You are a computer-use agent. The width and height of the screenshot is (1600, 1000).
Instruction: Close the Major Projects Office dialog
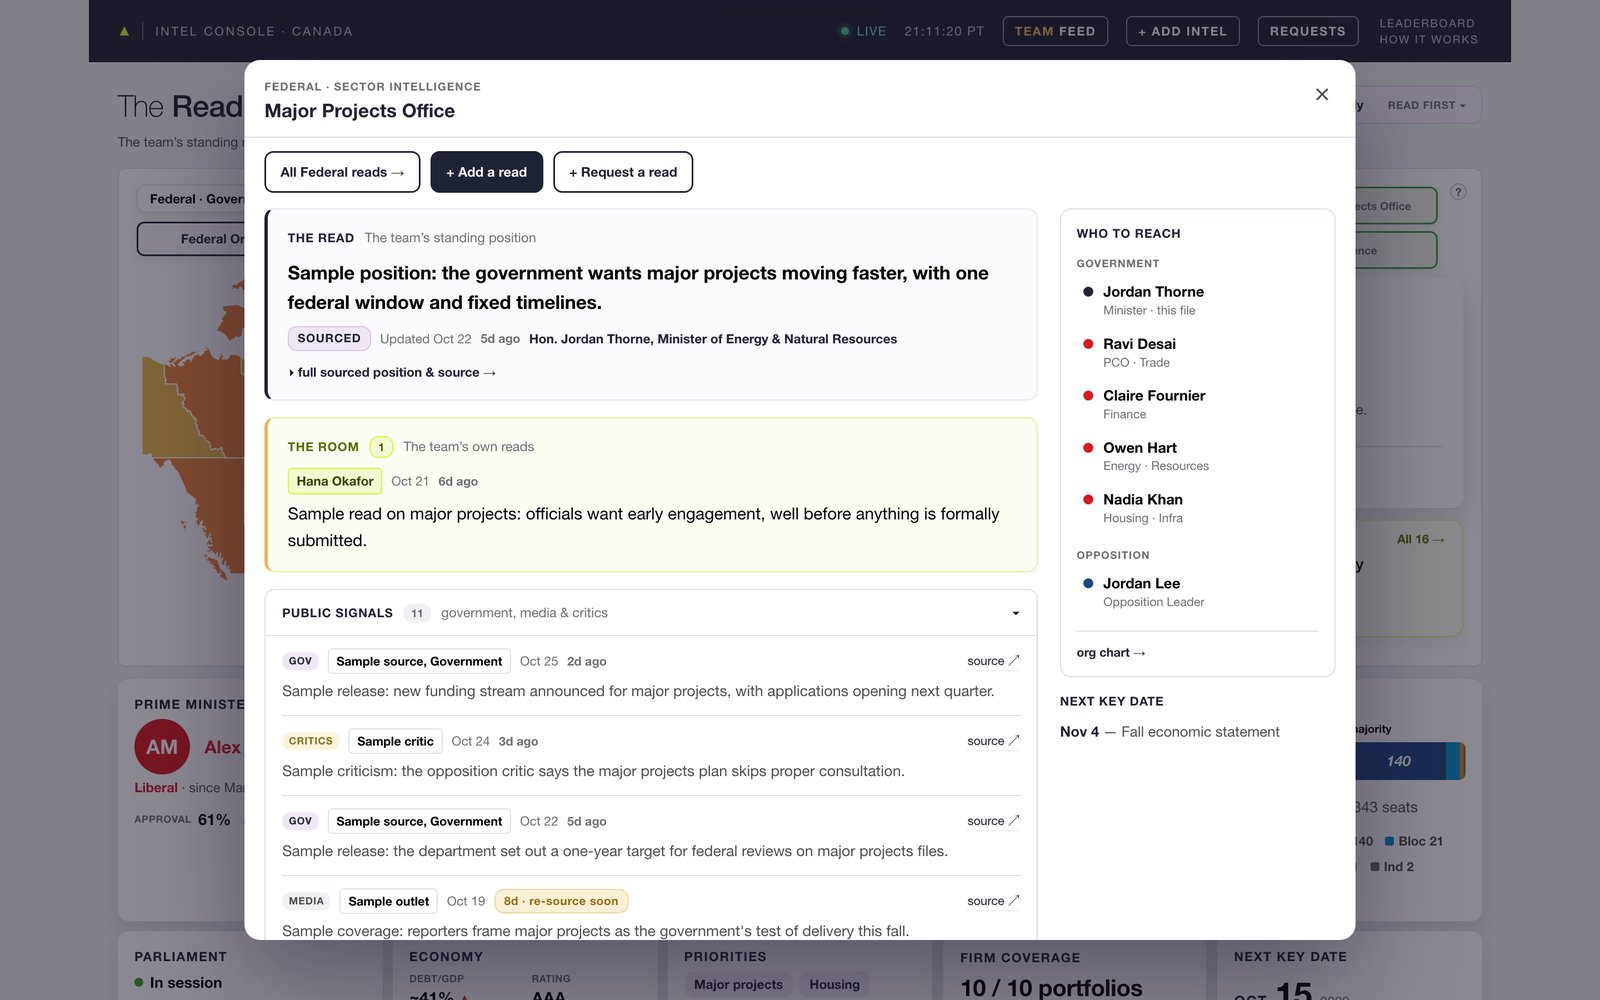pyautogui.click(x=1321, y=94)
